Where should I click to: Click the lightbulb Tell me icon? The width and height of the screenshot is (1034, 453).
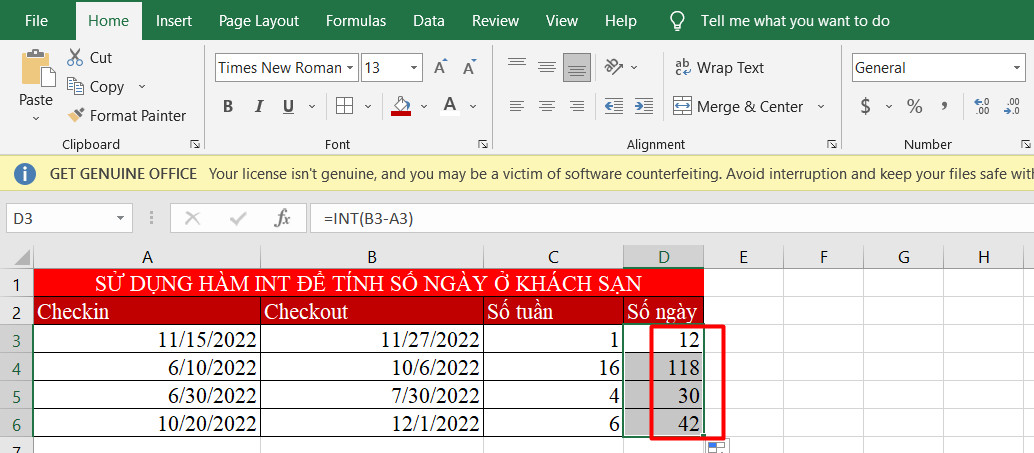[677, 21]
